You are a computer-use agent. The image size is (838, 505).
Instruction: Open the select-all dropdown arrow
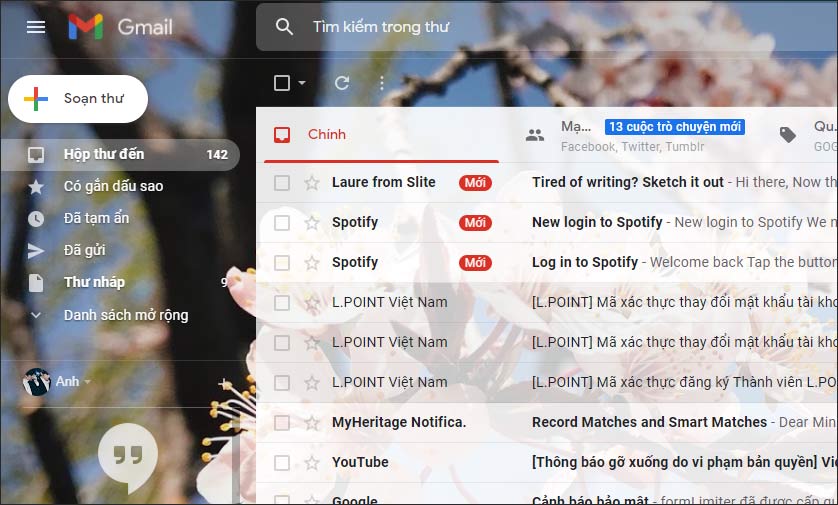tap(302, 83)
